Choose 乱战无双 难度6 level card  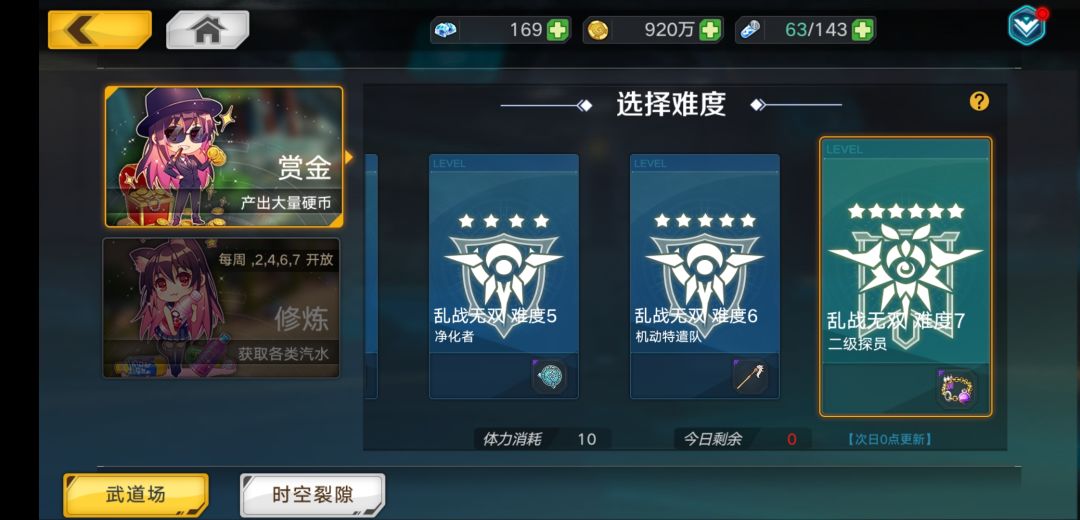tap(705, 276)
